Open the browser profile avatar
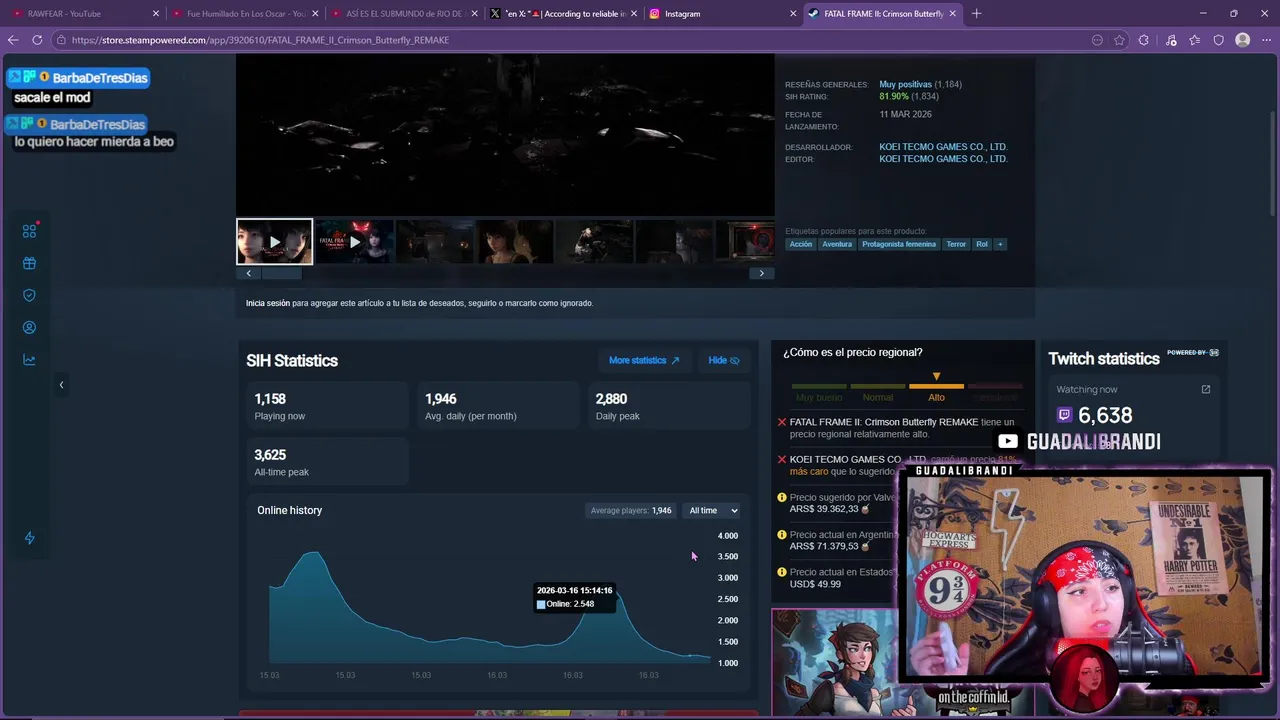This screenshot has width=1280, height=720. point(1242,40)
